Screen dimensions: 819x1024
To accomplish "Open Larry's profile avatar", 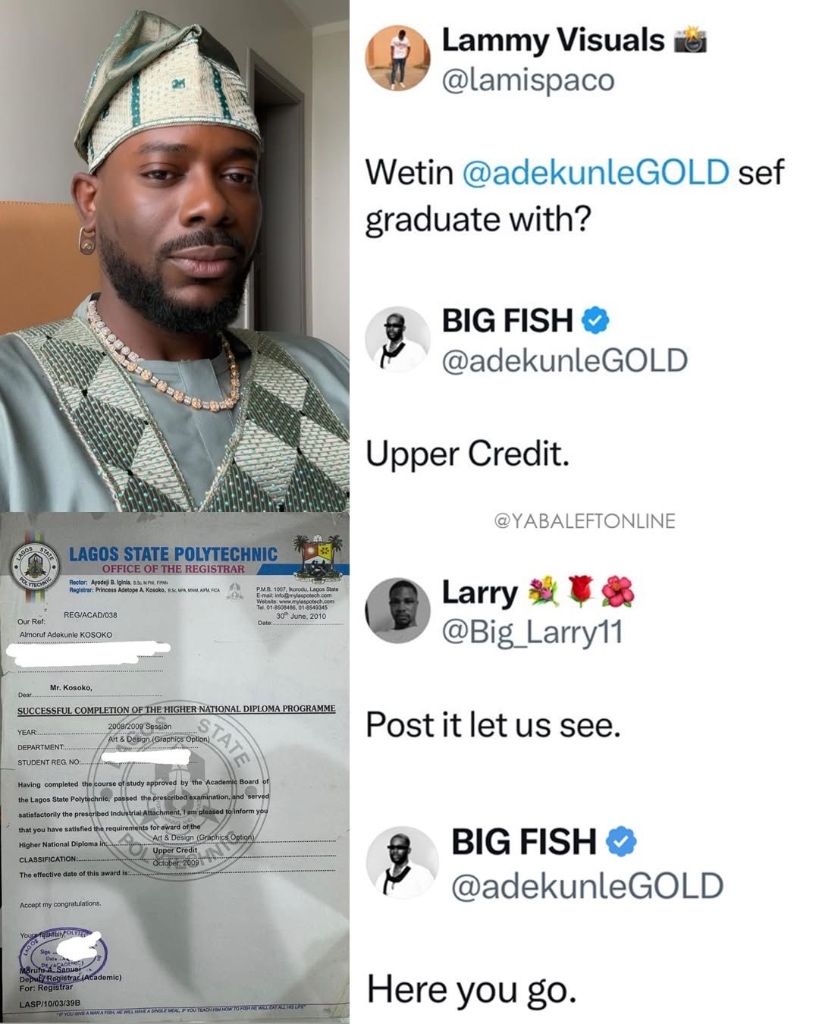I will click(x=398, y=610).
